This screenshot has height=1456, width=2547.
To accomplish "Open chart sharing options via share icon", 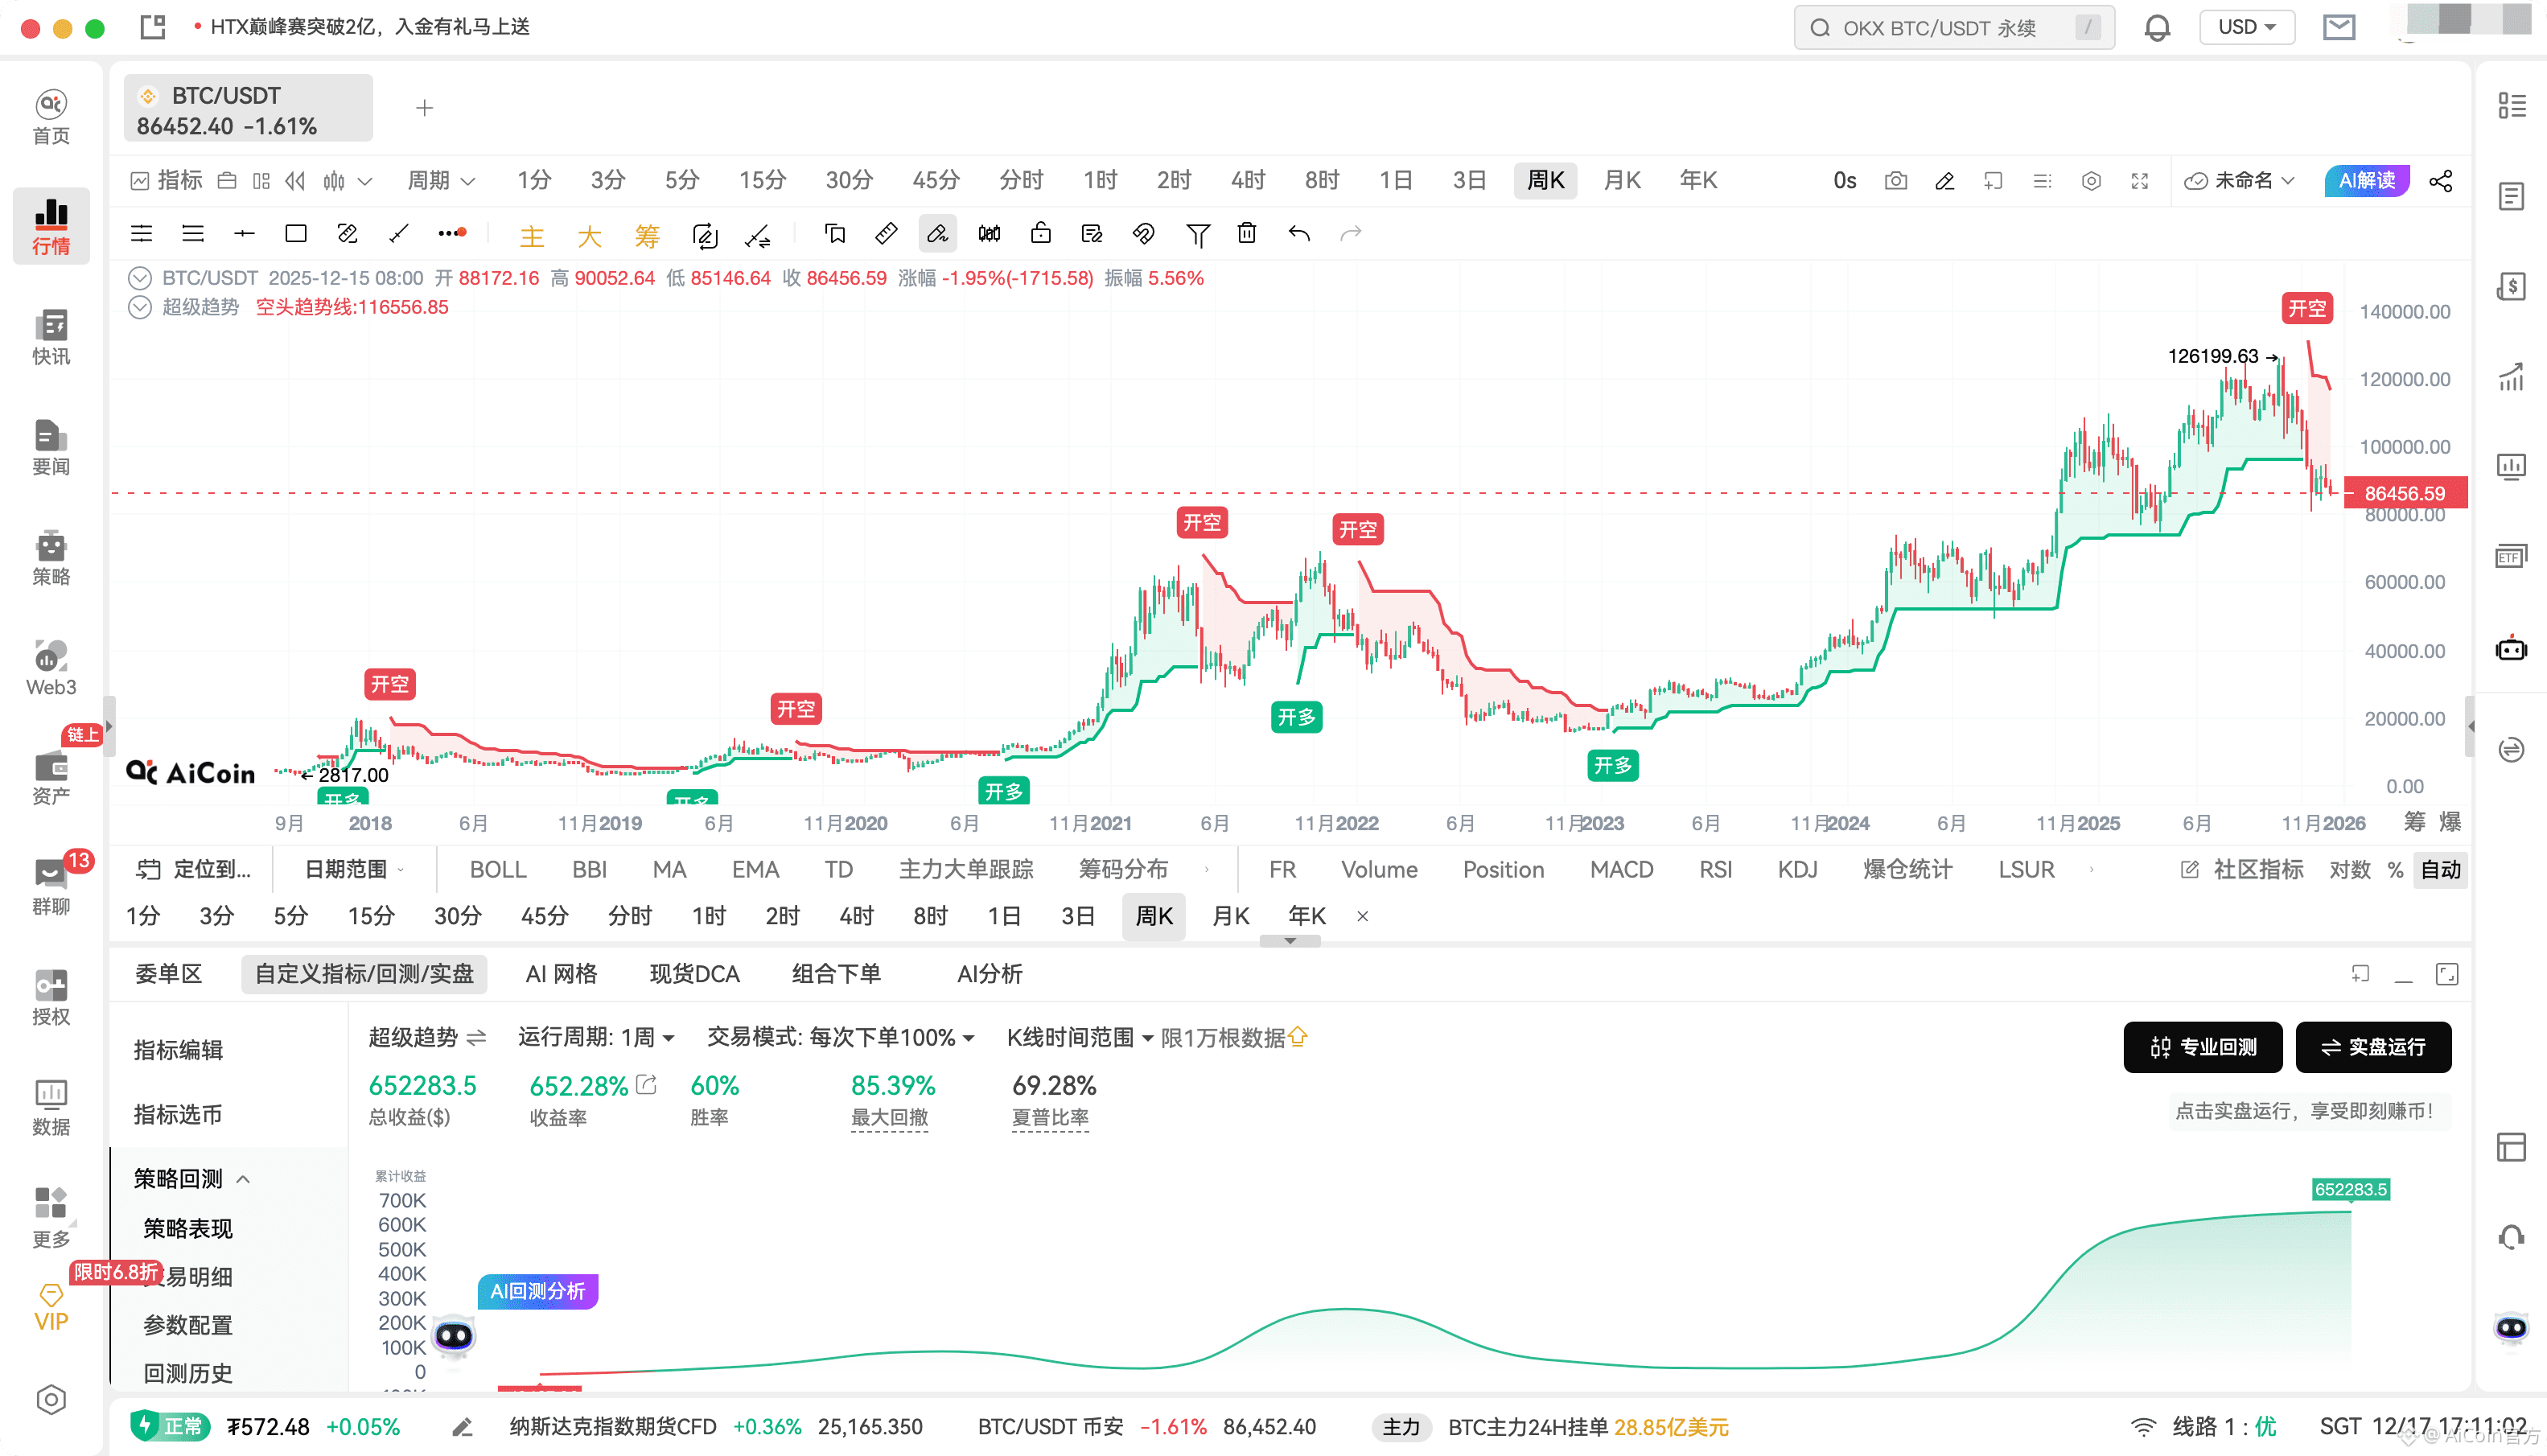I will [x=2441, y=181].
